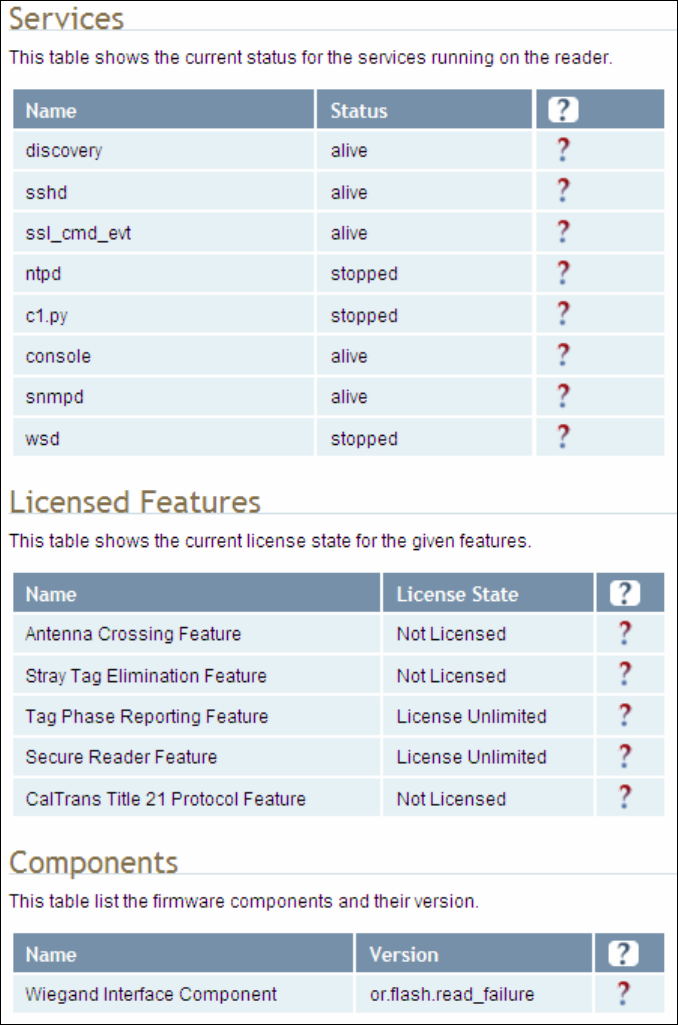
Task: Open help for Antenna Crossing Feature
Action: [624, 633]
